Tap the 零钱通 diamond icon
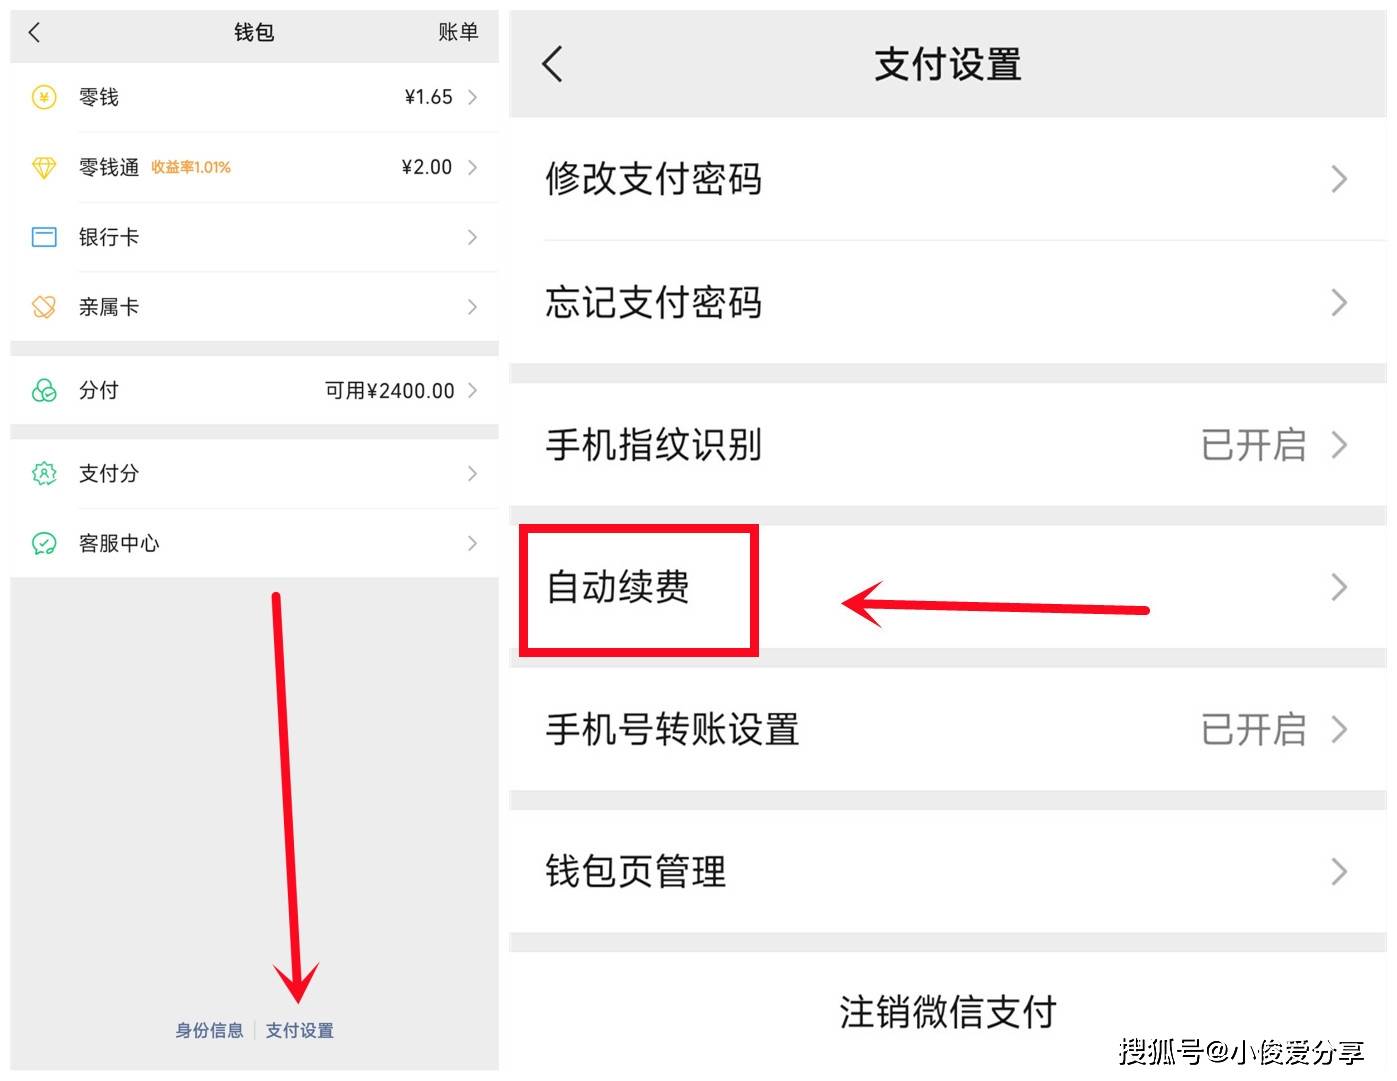1397x1081 pixels. click(44, 167)
